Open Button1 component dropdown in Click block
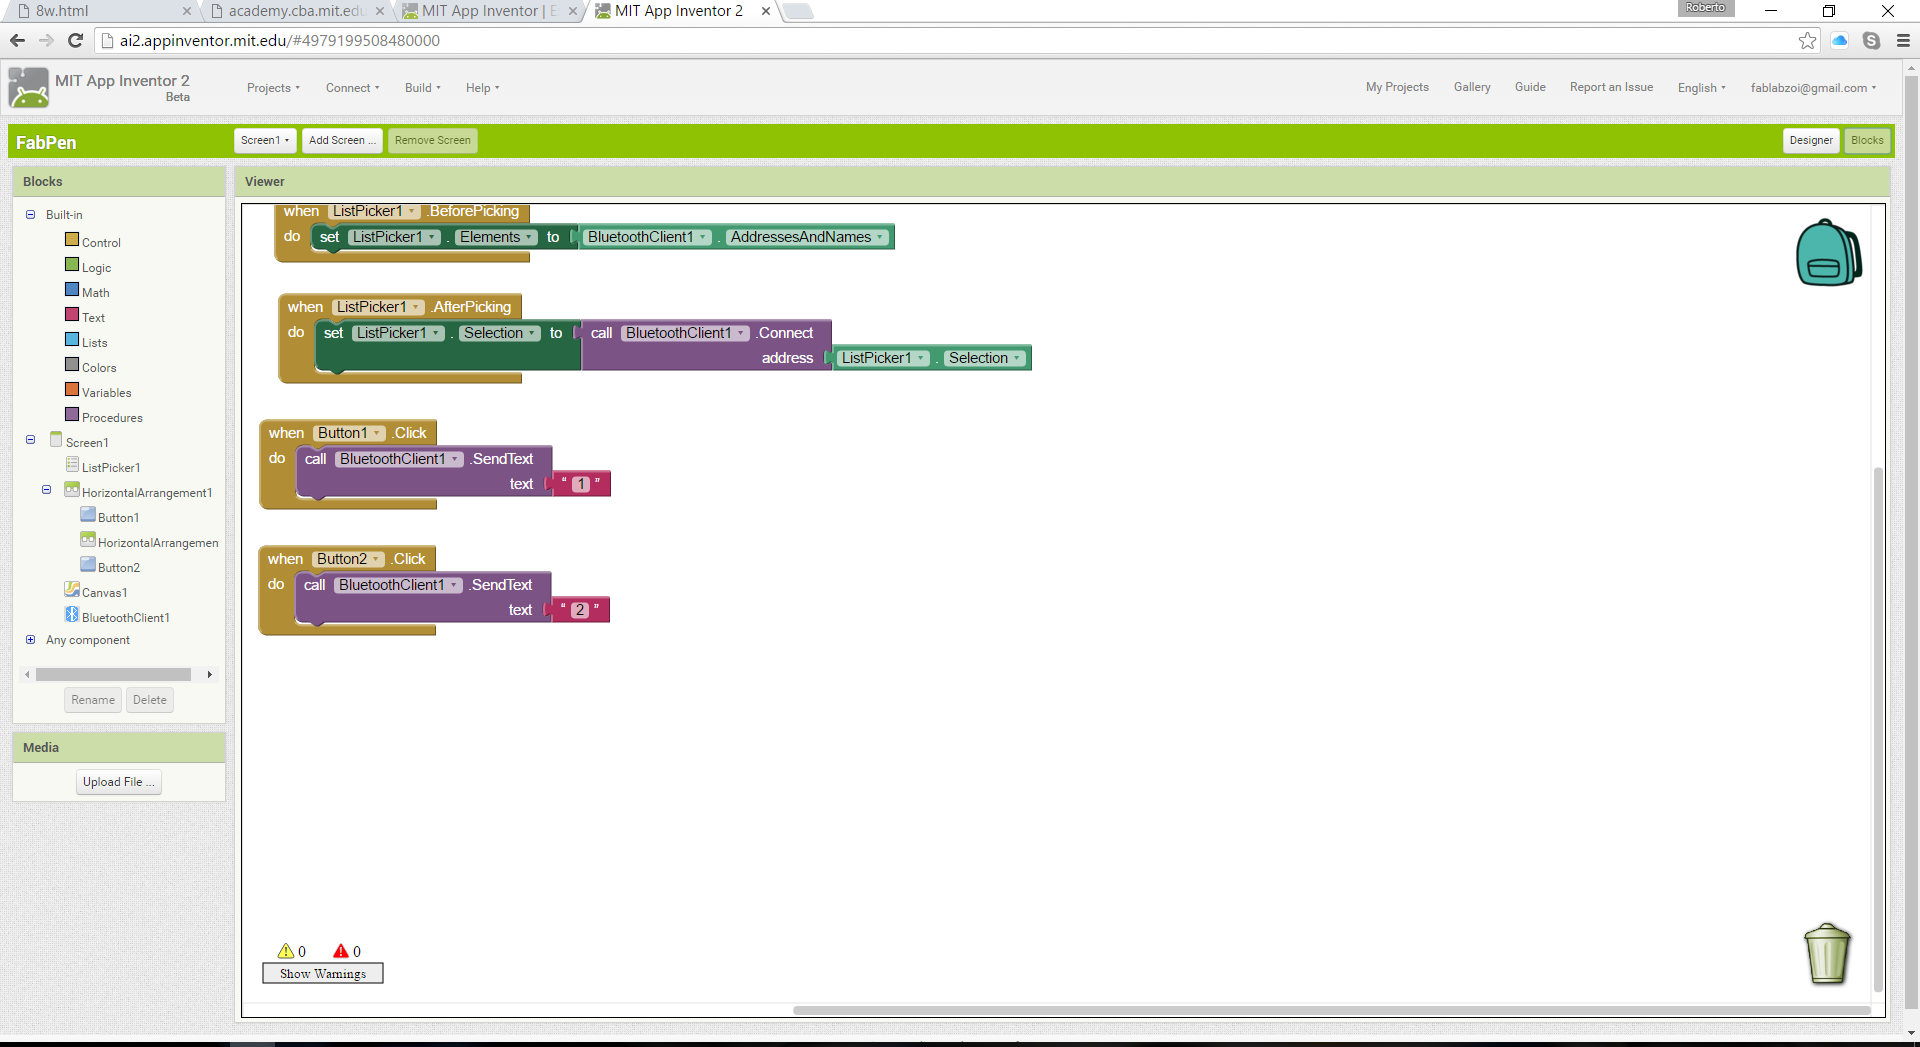Viewport: 1920px width, 1047px height. click(349, 433)
